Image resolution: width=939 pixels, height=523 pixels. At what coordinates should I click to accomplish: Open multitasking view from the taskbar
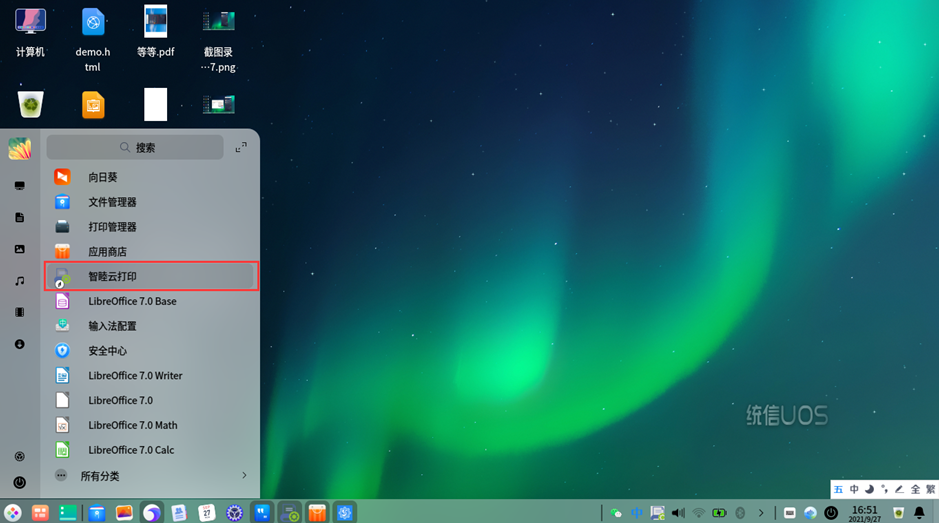click(x=40, y=513)
